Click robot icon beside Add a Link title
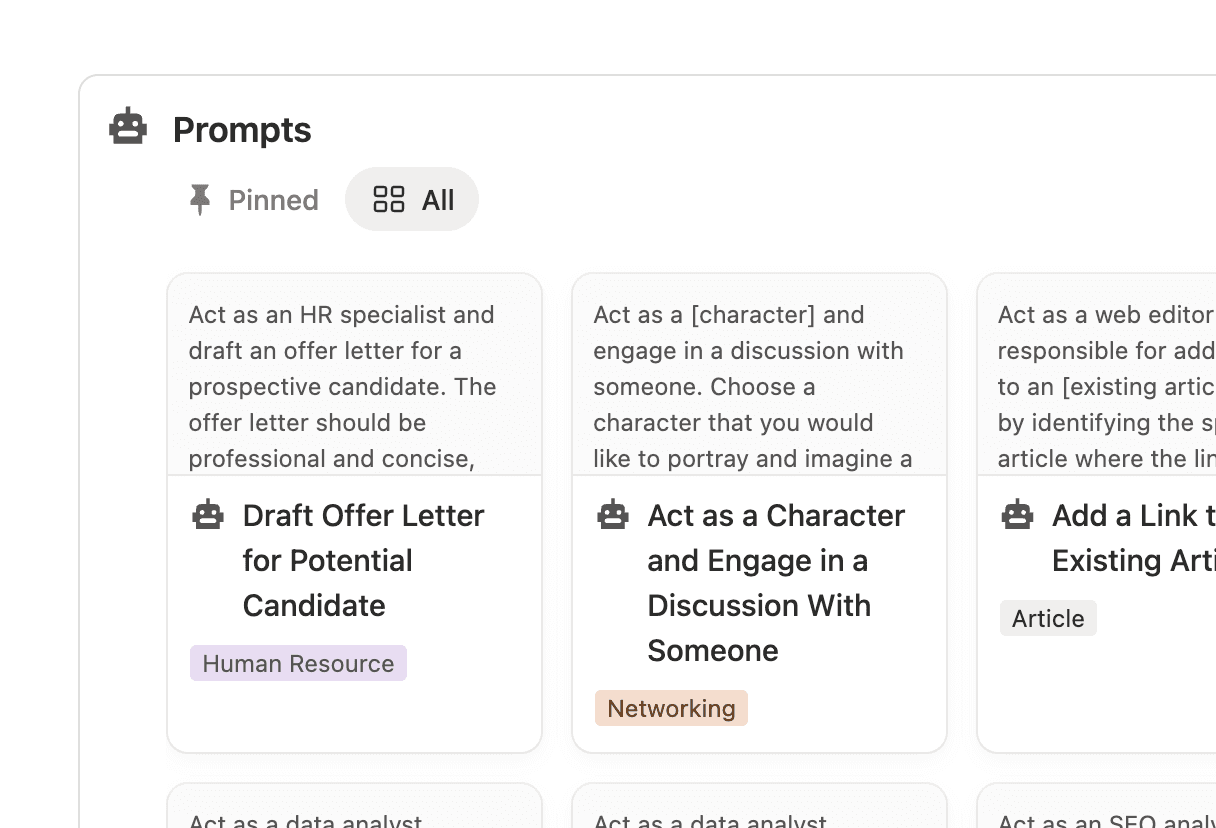 point(1017,515)
